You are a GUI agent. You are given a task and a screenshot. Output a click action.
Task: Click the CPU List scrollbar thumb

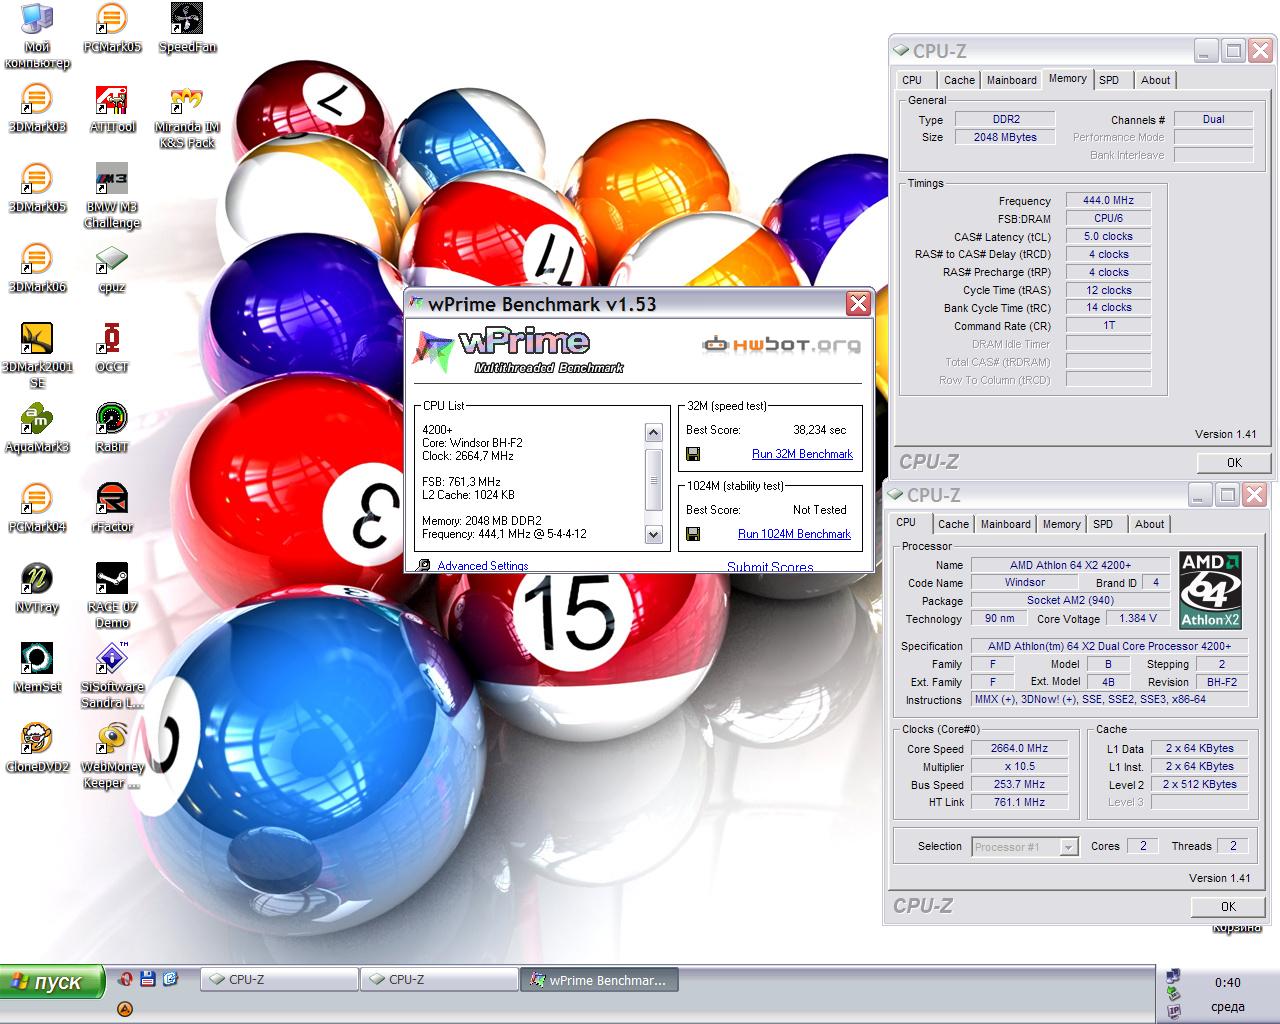coord(654,478)
